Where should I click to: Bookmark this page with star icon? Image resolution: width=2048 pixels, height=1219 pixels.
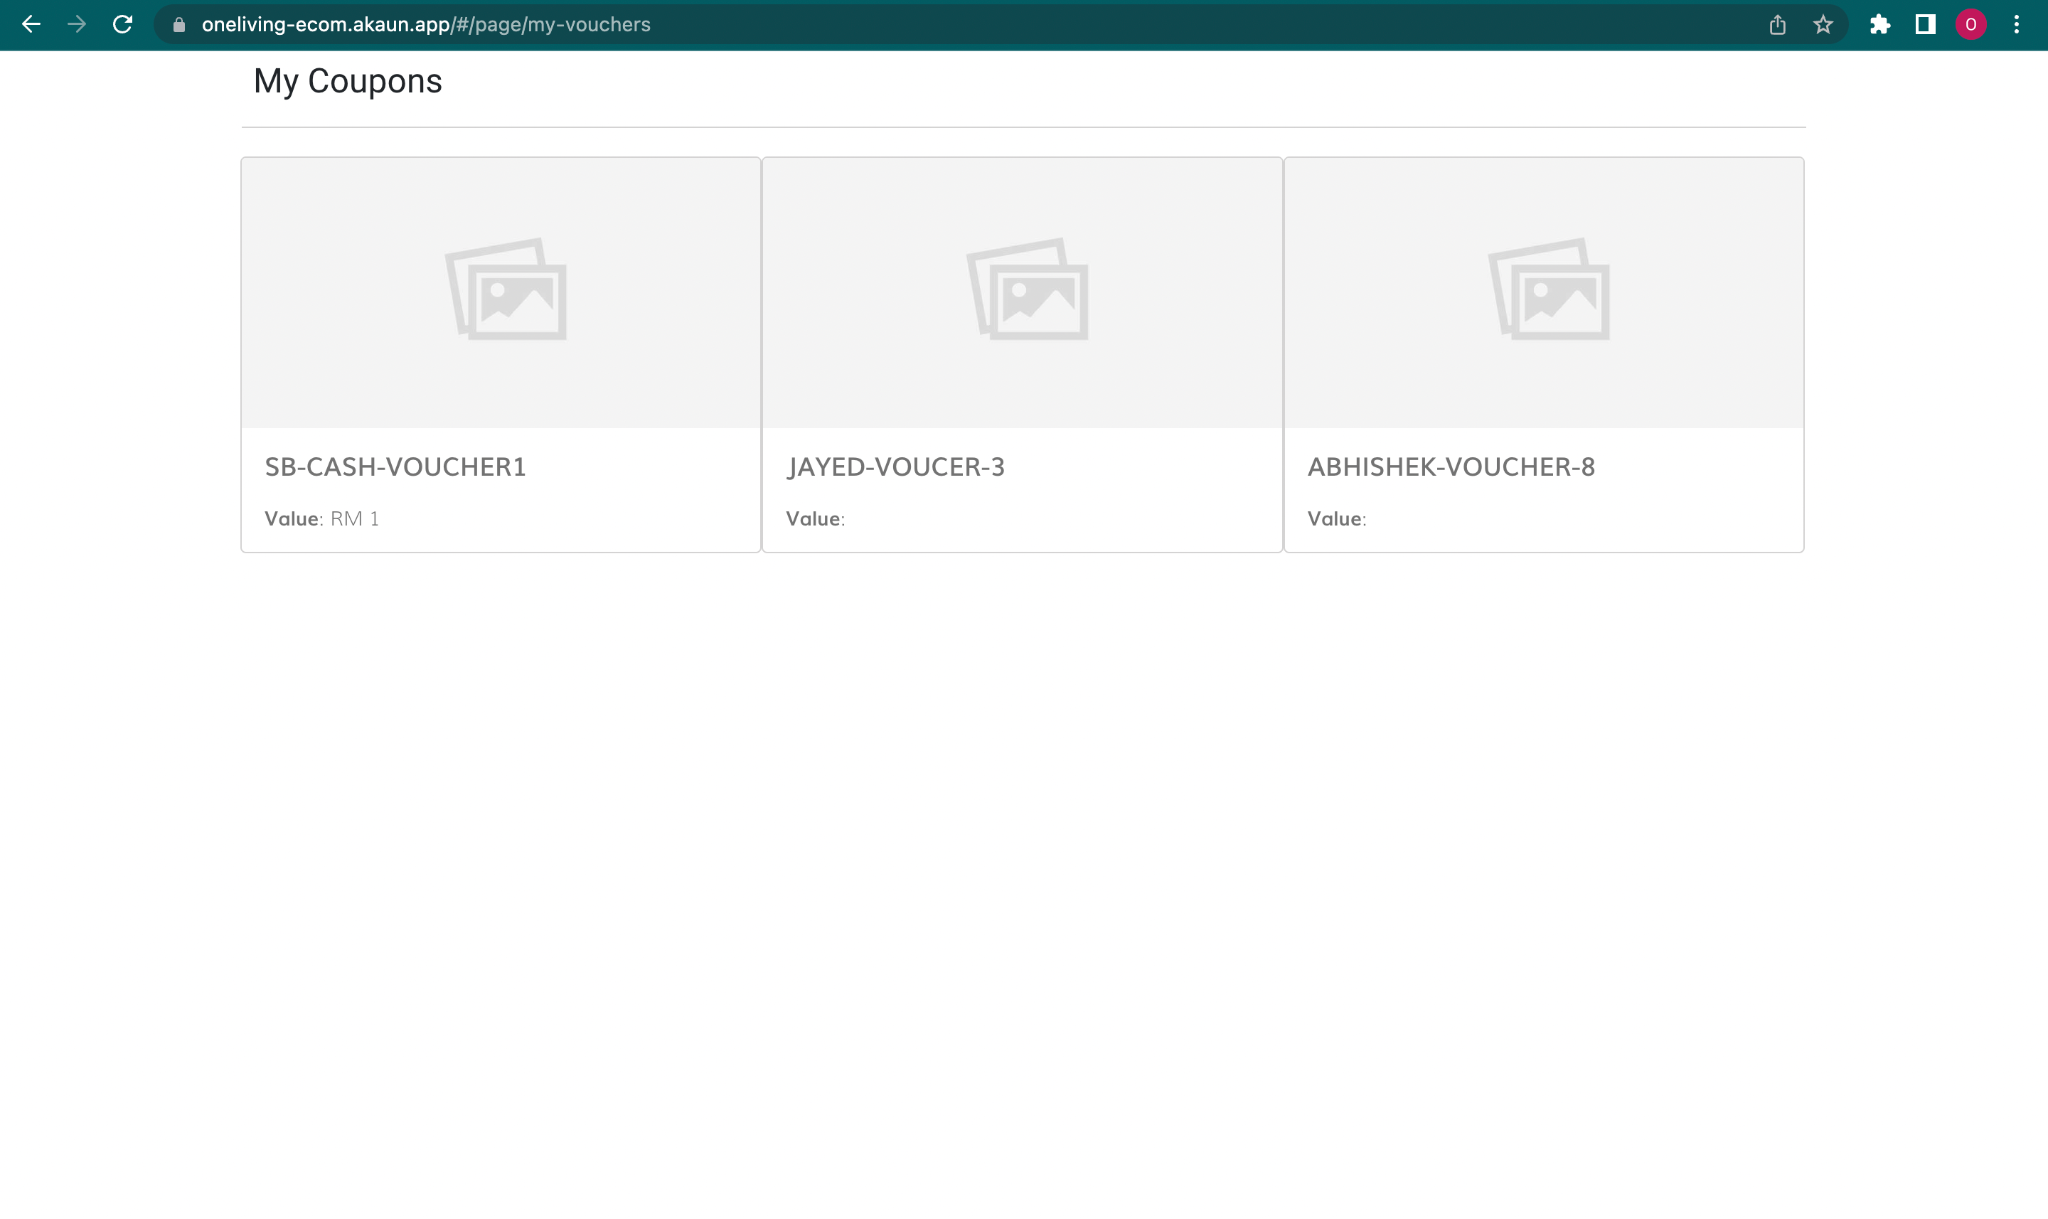coord(1823,25)
